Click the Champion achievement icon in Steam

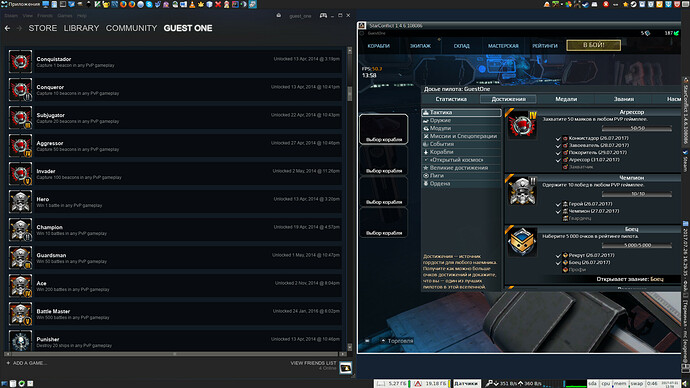(x=20, y=230)
